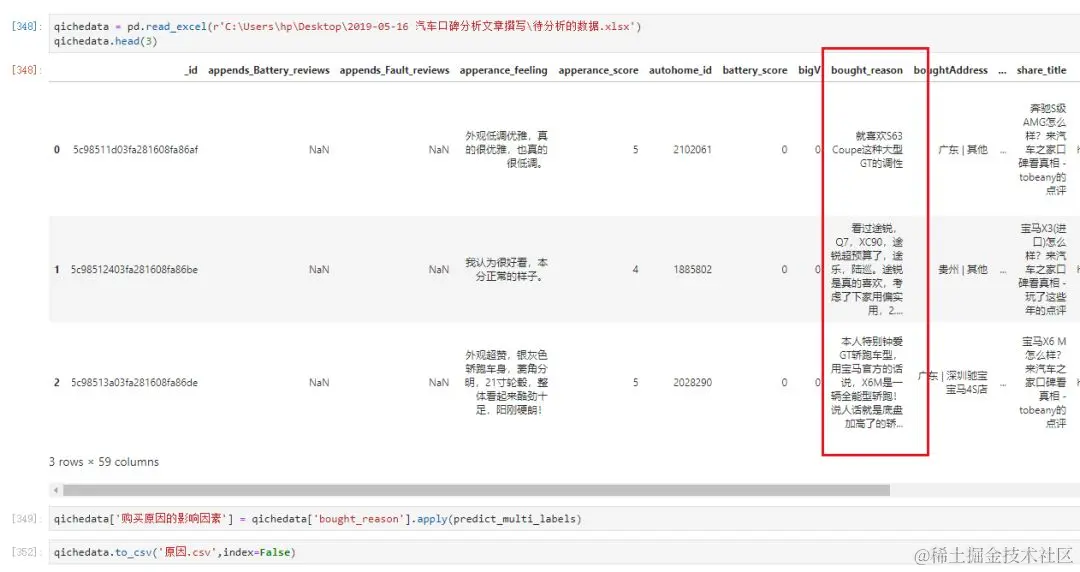Click the share_title column header
The height and width of the screenshot is (572, 1080).
pos(1041,70)
